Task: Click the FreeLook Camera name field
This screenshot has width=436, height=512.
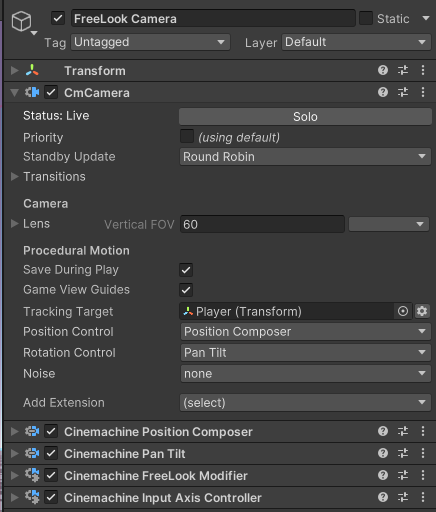Action: click(x=213, y=18)
